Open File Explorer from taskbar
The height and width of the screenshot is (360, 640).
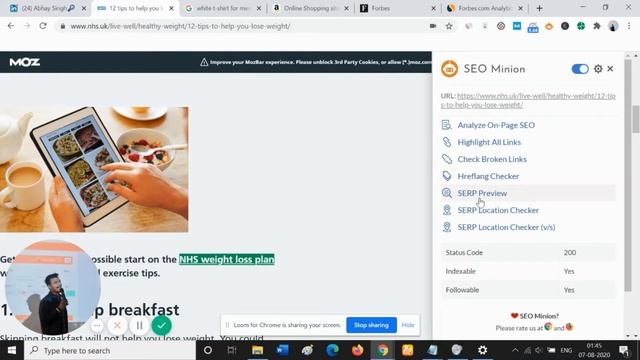[x=257, y=350]
